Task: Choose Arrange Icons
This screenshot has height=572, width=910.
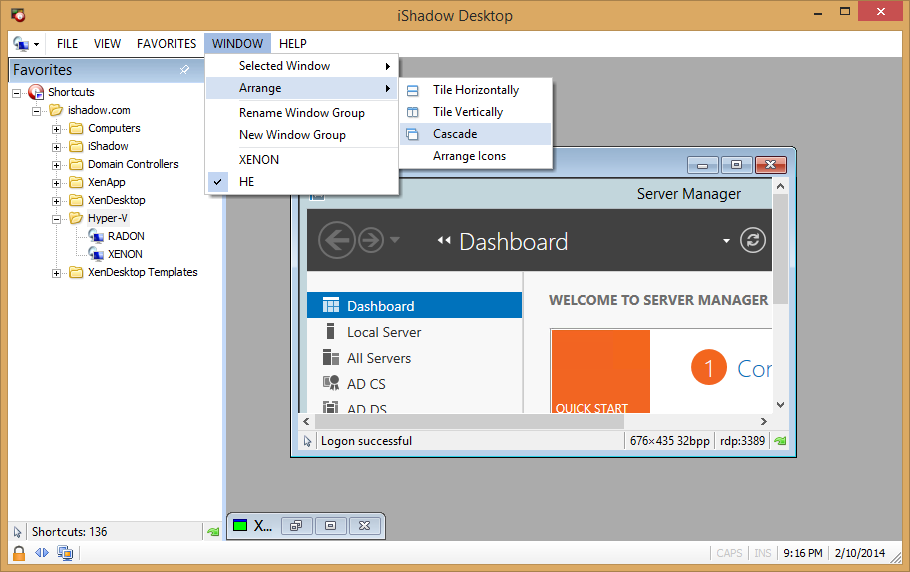Action: (x=475, y=156)
